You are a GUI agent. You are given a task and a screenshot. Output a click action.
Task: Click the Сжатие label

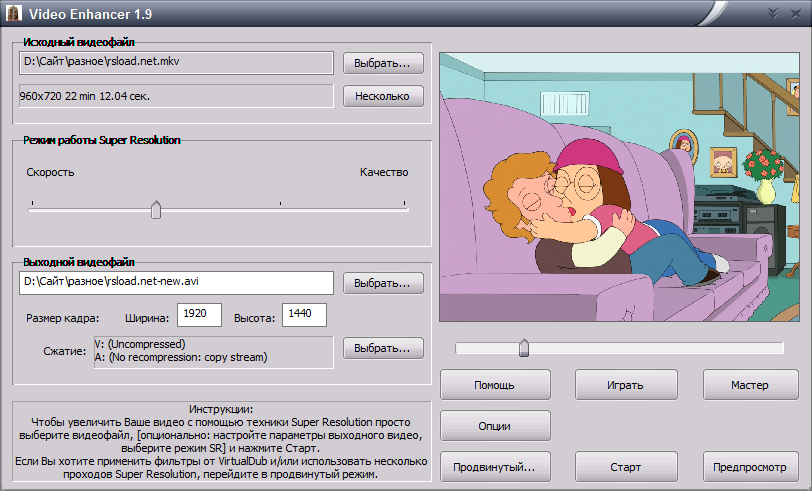[x=65, y=351]
